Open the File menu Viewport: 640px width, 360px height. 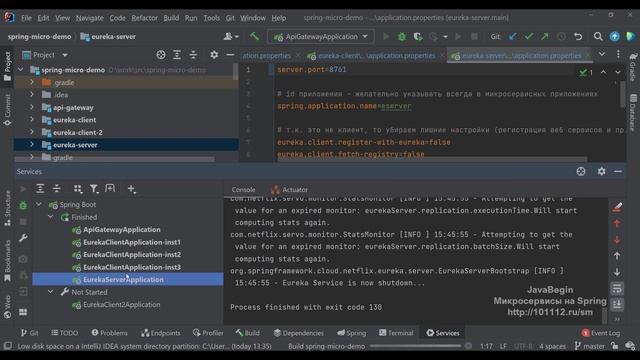[x=26, y=18]
